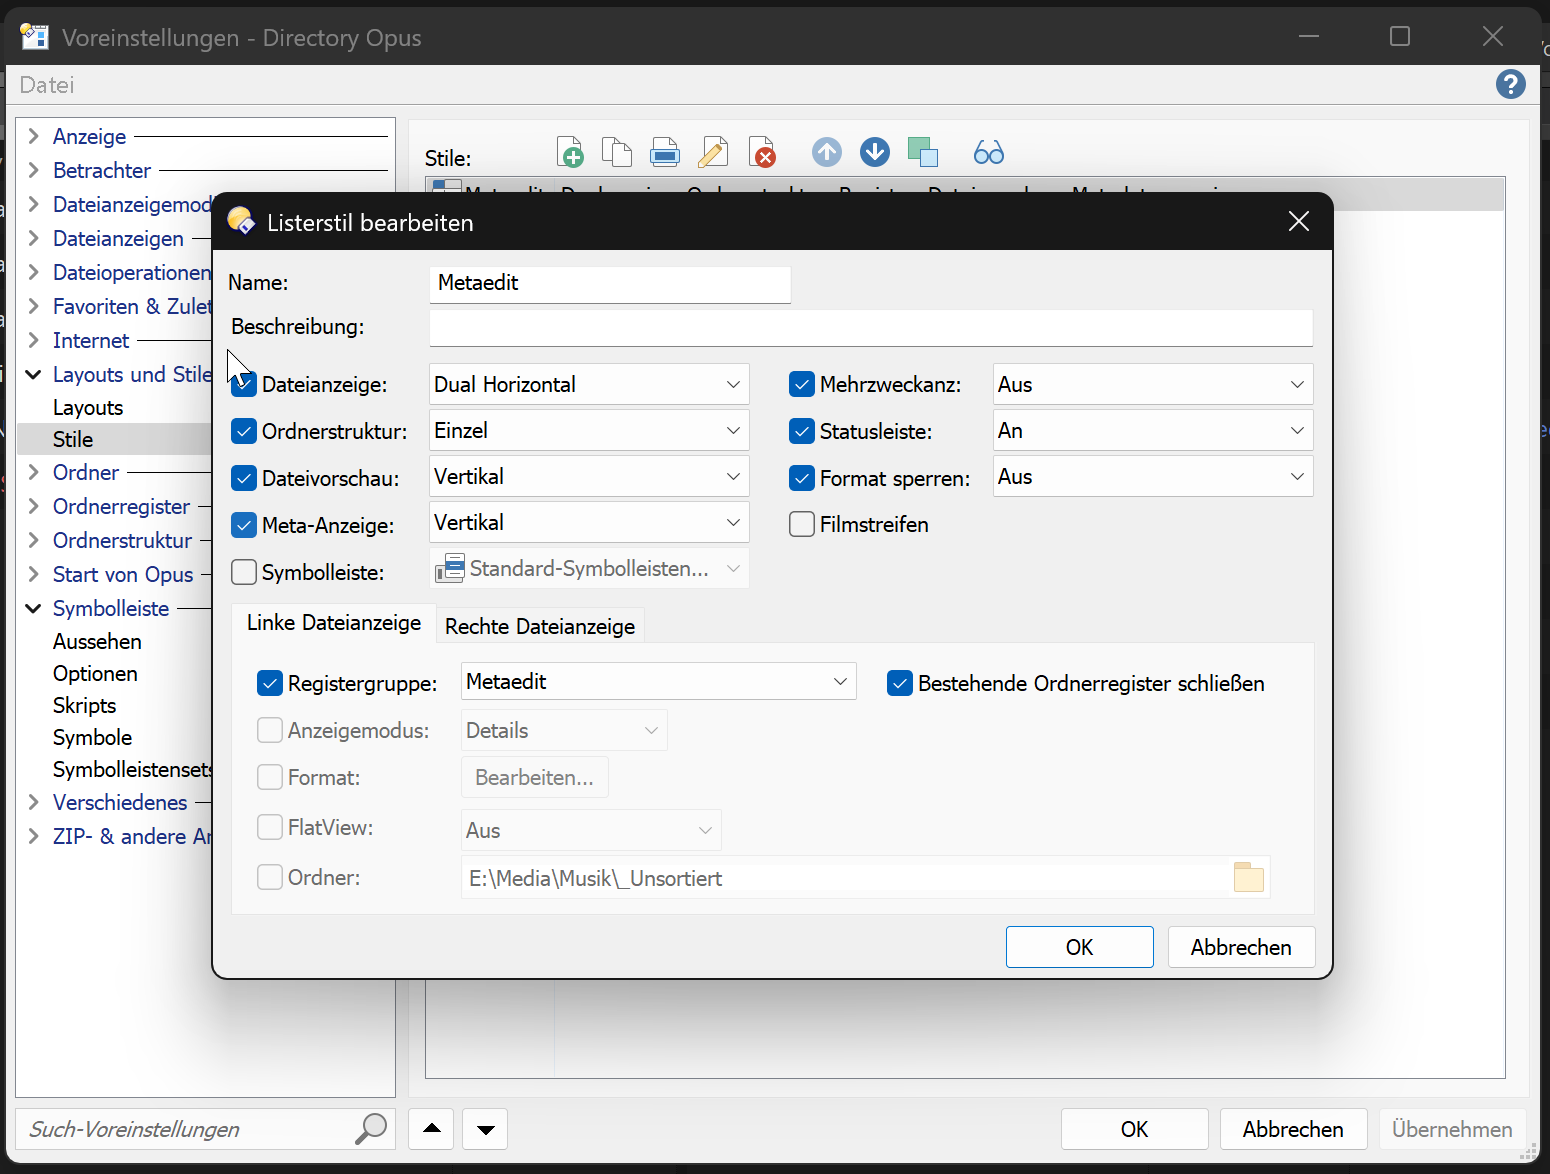Close the Listerstil bearbeiten dialog
The width and height of the screenshot is (1550, 1174).
pos(1299,221)
